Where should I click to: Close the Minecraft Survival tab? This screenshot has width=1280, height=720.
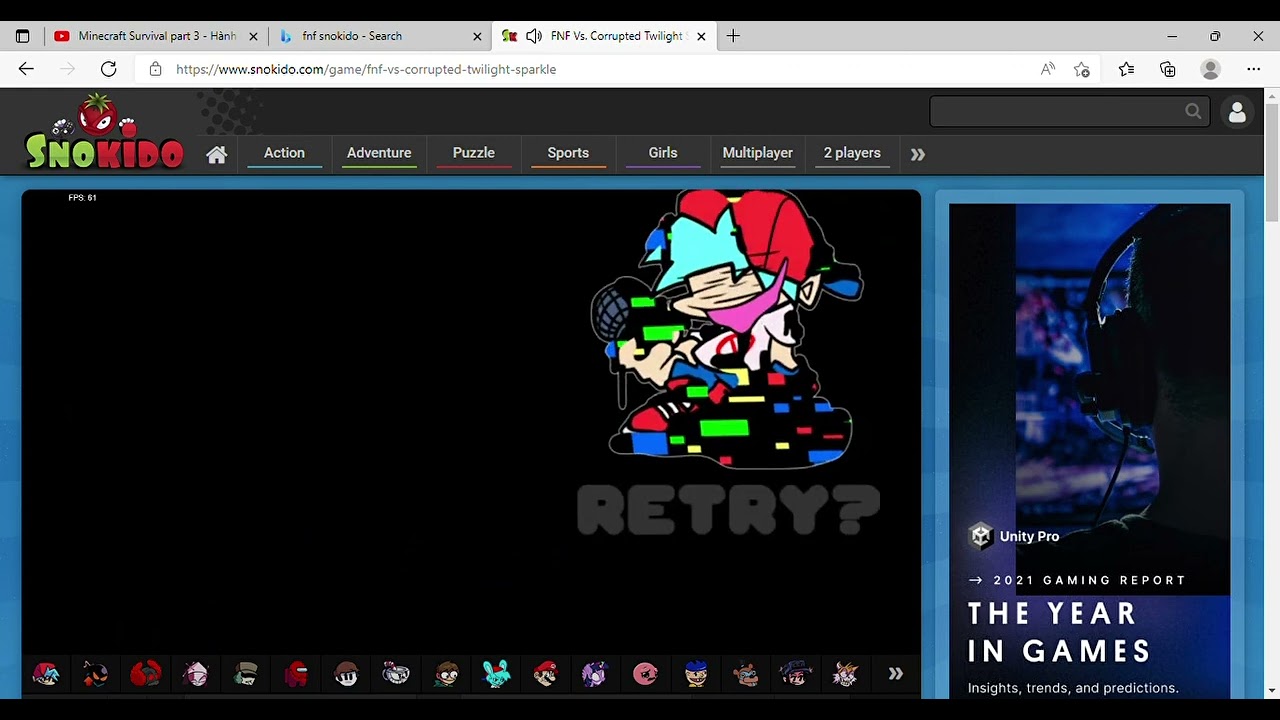click(x=253, y=36)
